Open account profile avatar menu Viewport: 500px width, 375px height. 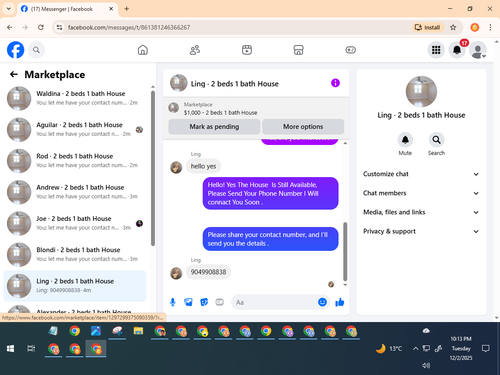[x=478, y=50]
